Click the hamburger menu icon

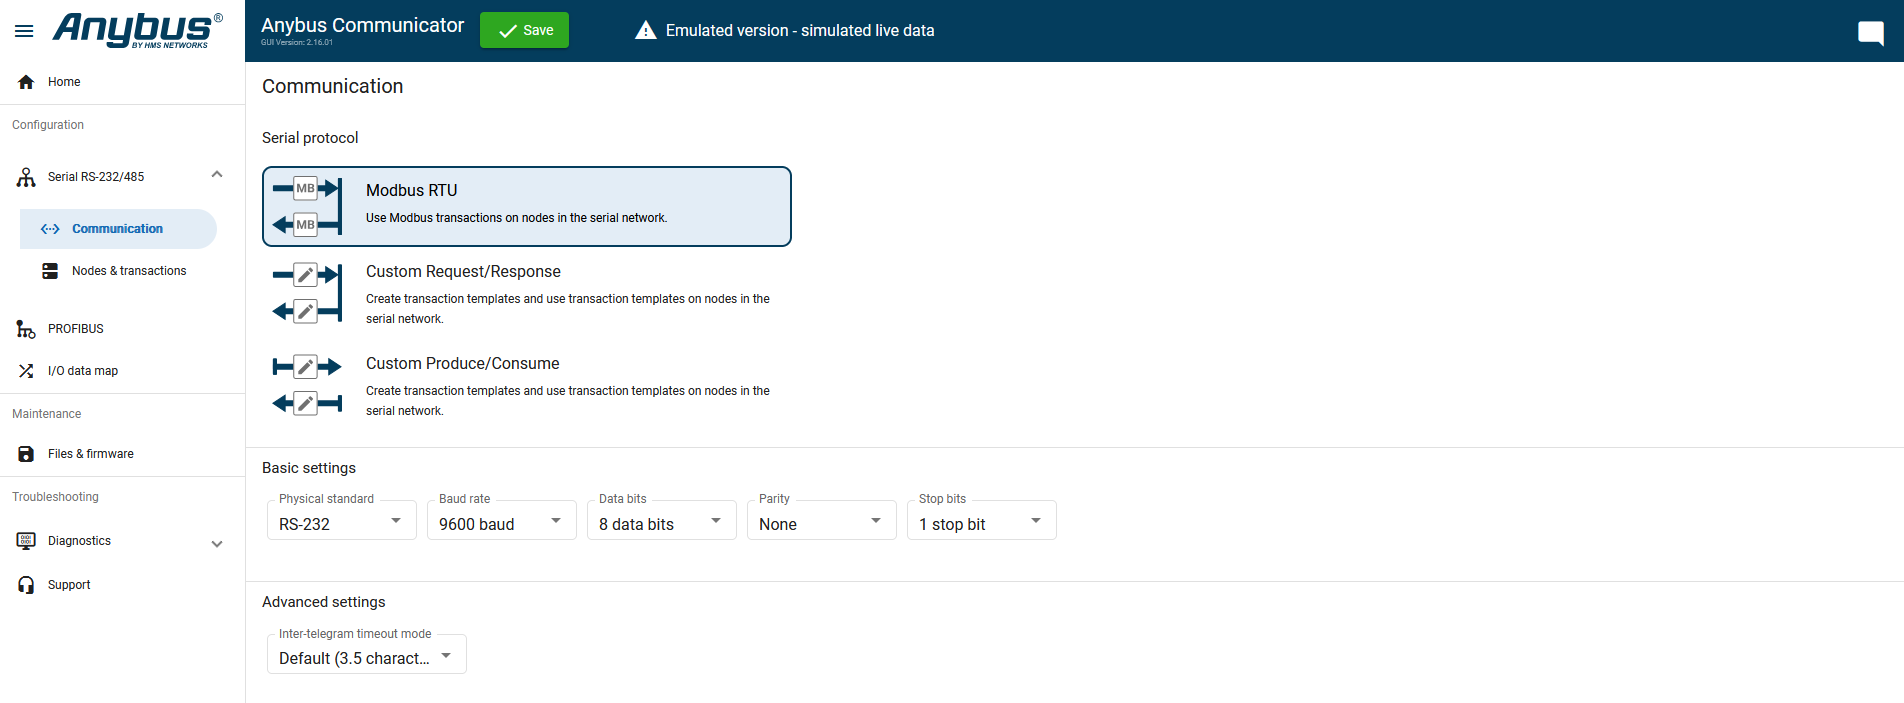(x=24, y=31)
